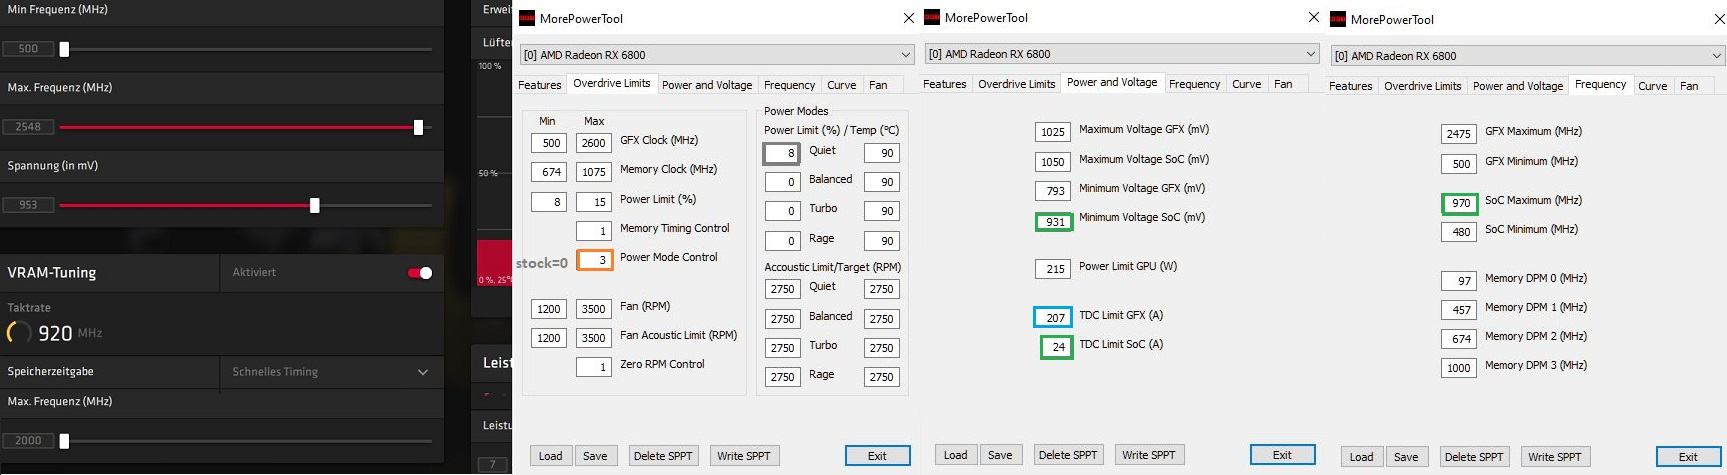Open Fan tab in Overdrive Limits window

pos(878,85)
